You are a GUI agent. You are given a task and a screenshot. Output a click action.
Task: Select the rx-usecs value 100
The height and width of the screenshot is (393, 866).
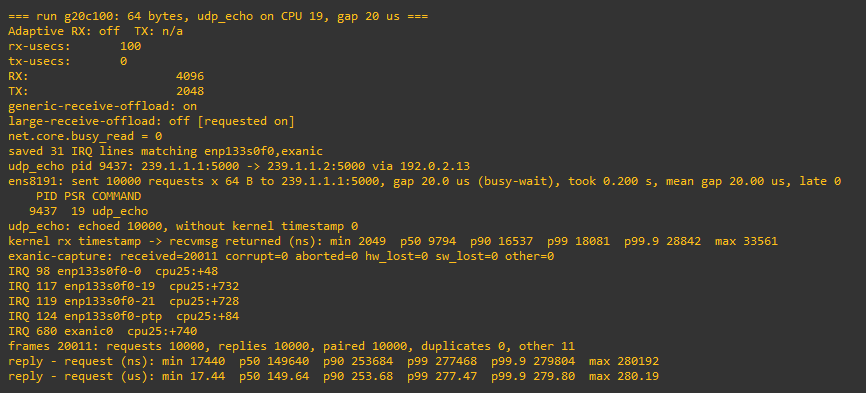pos(130,46)
